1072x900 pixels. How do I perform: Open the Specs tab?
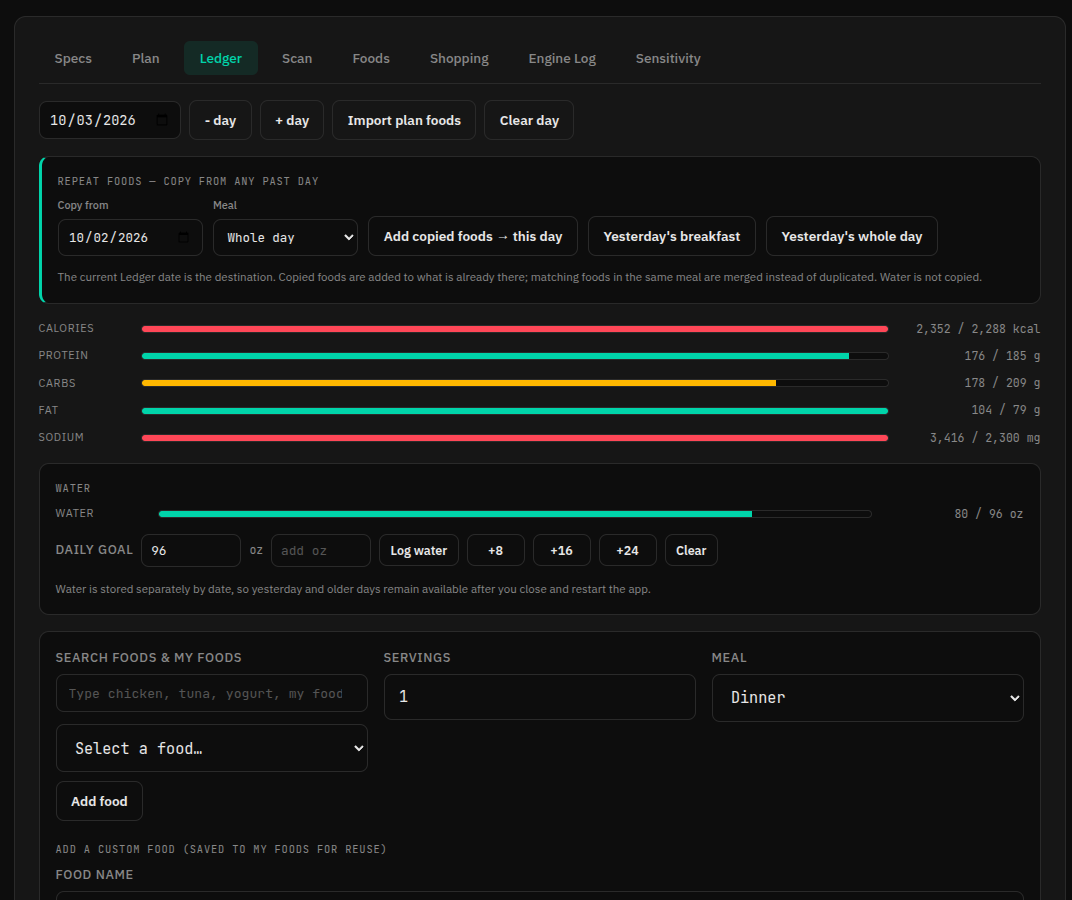click(73, 58)
